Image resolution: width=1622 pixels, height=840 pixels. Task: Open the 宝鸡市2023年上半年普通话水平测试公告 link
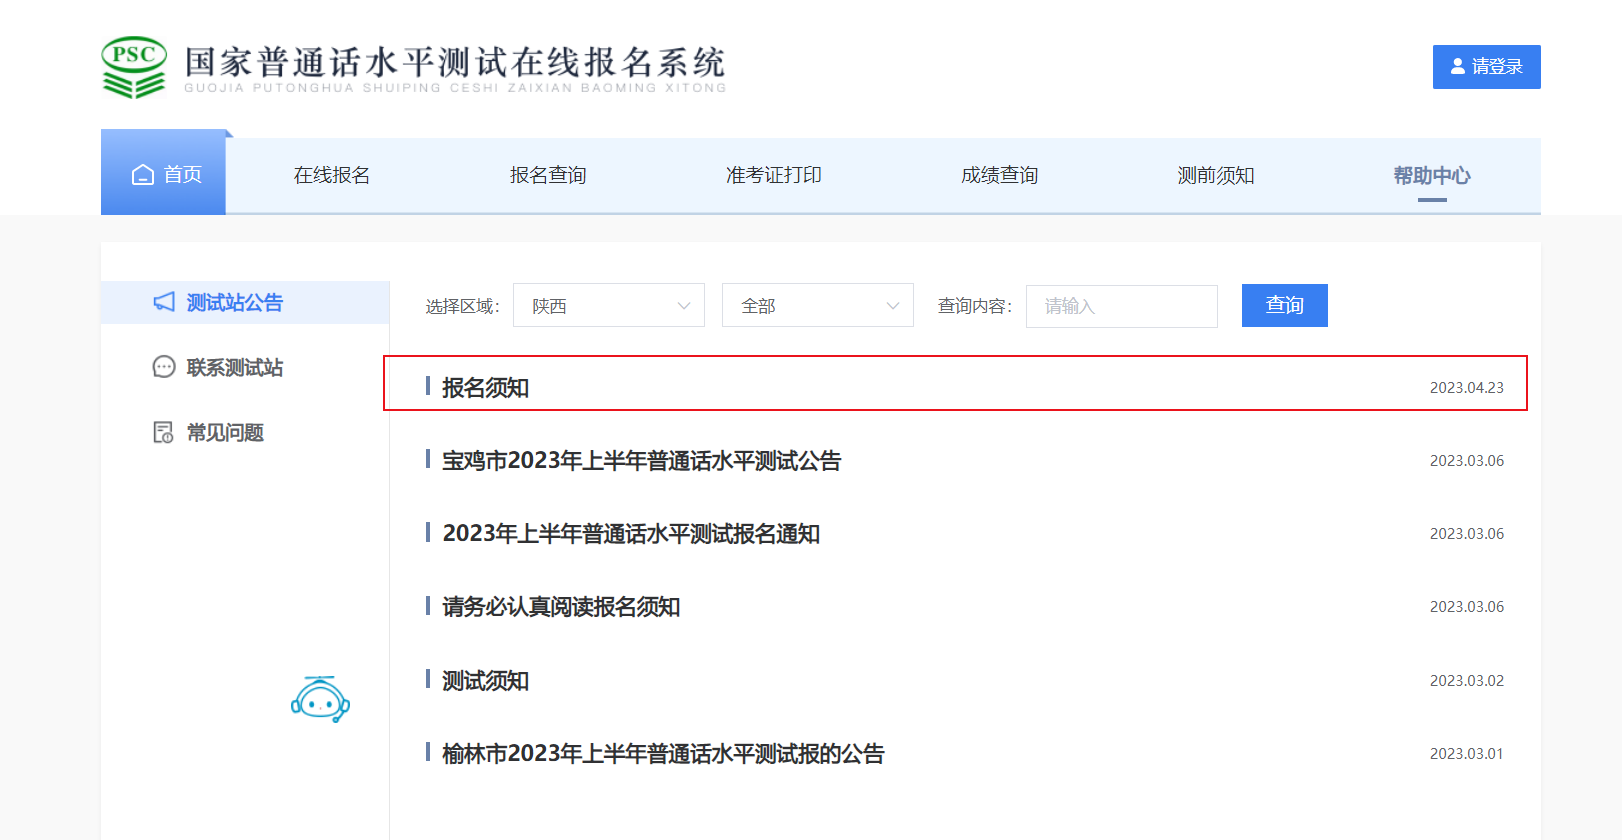(x=642, y=460)
